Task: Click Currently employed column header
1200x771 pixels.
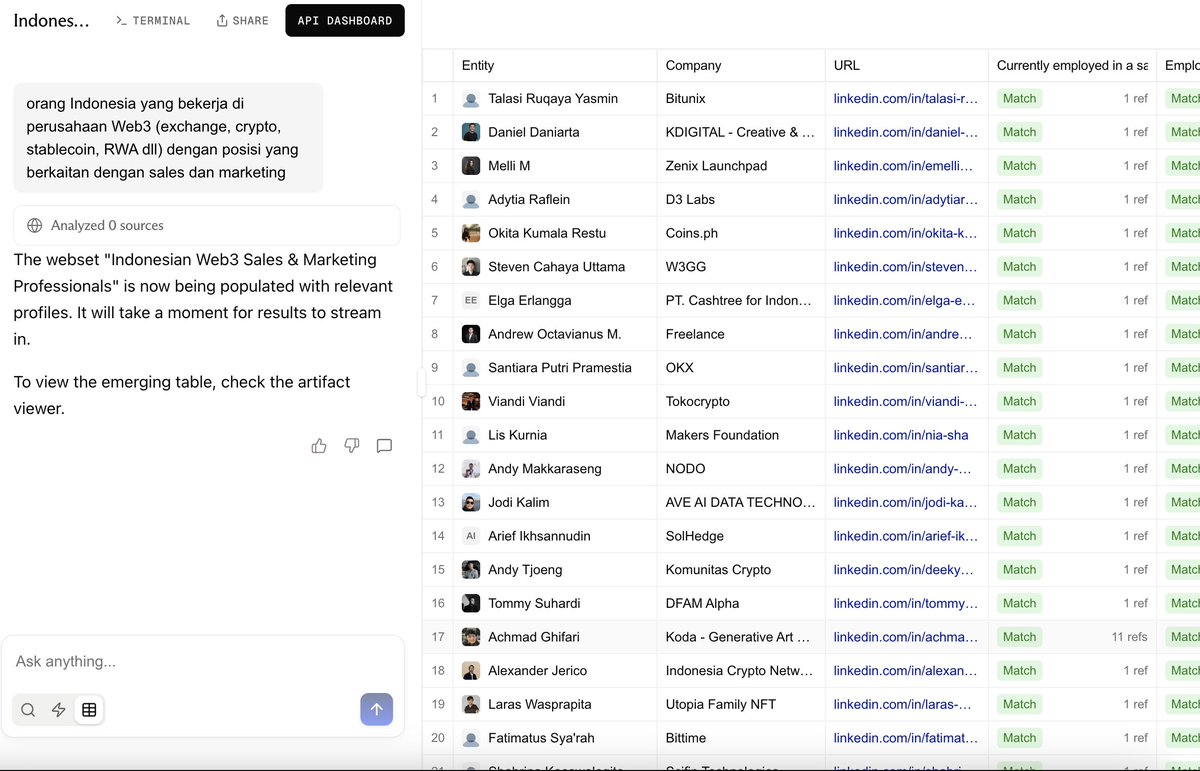Action: coord(1072,65)
